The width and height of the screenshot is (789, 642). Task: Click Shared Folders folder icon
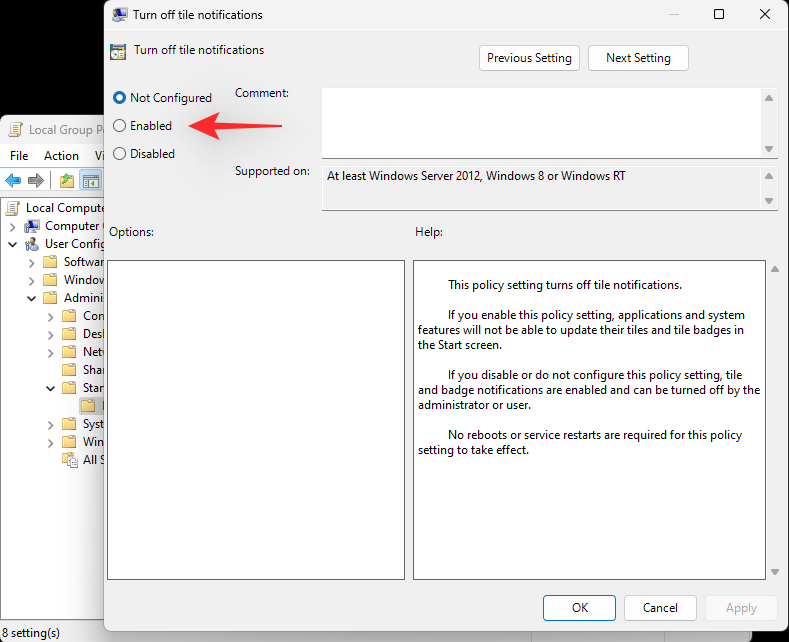click(x=69, y=370)
